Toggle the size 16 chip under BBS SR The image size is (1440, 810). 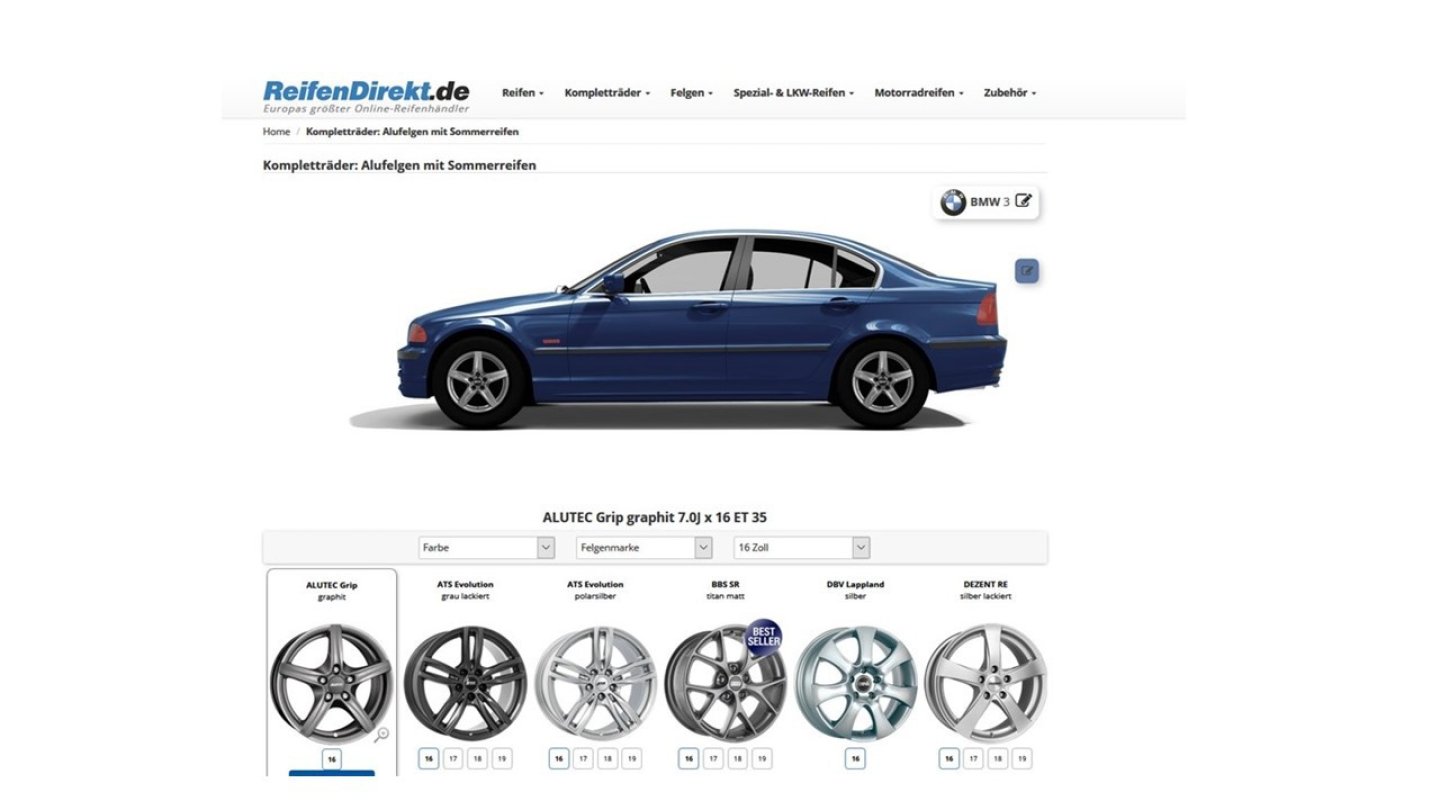tap(687, 759)
